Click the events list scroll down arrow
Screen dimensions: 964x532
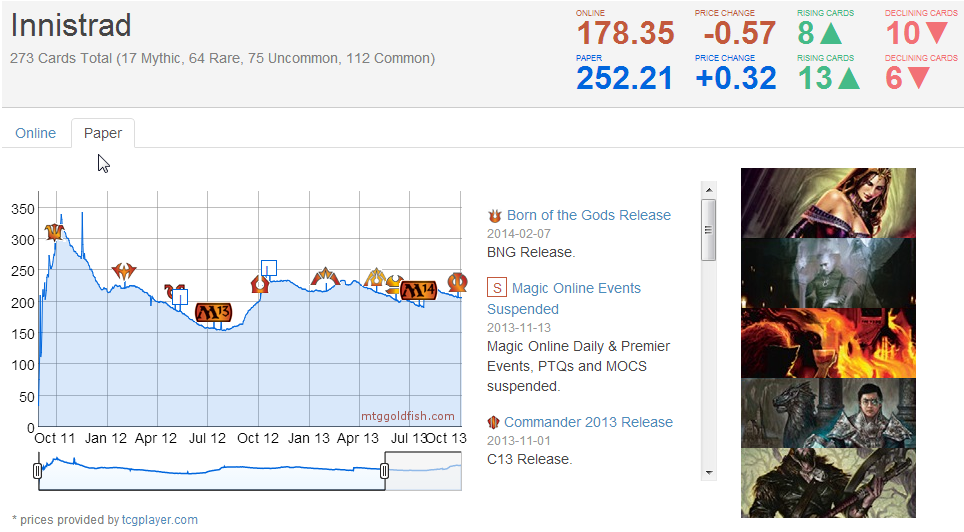click(x=709, y=472)
